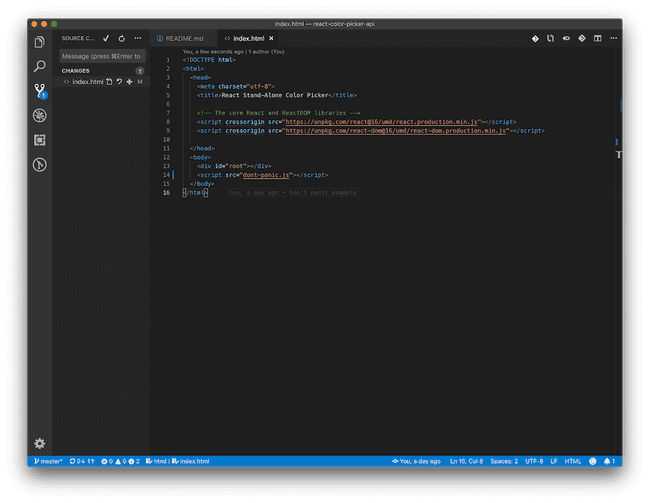This screenshot has width=650, height=503.
Task: Open the Source Control view
Action: tap(40, 91)
